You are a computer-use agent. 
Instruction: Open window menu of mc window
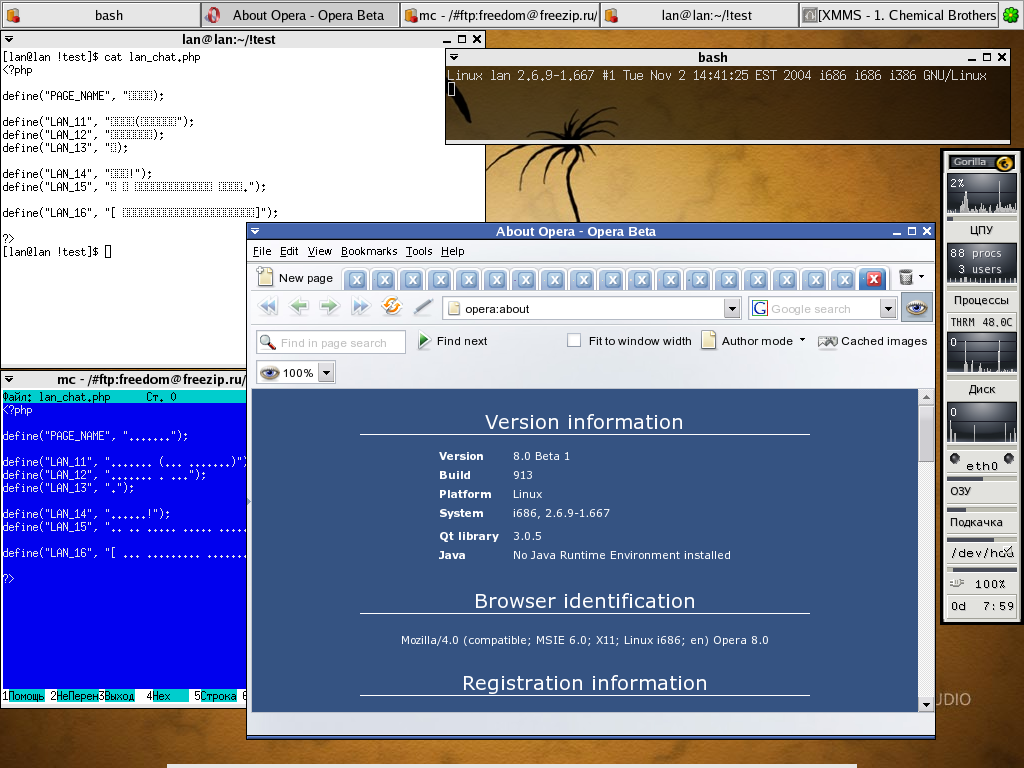9,379
